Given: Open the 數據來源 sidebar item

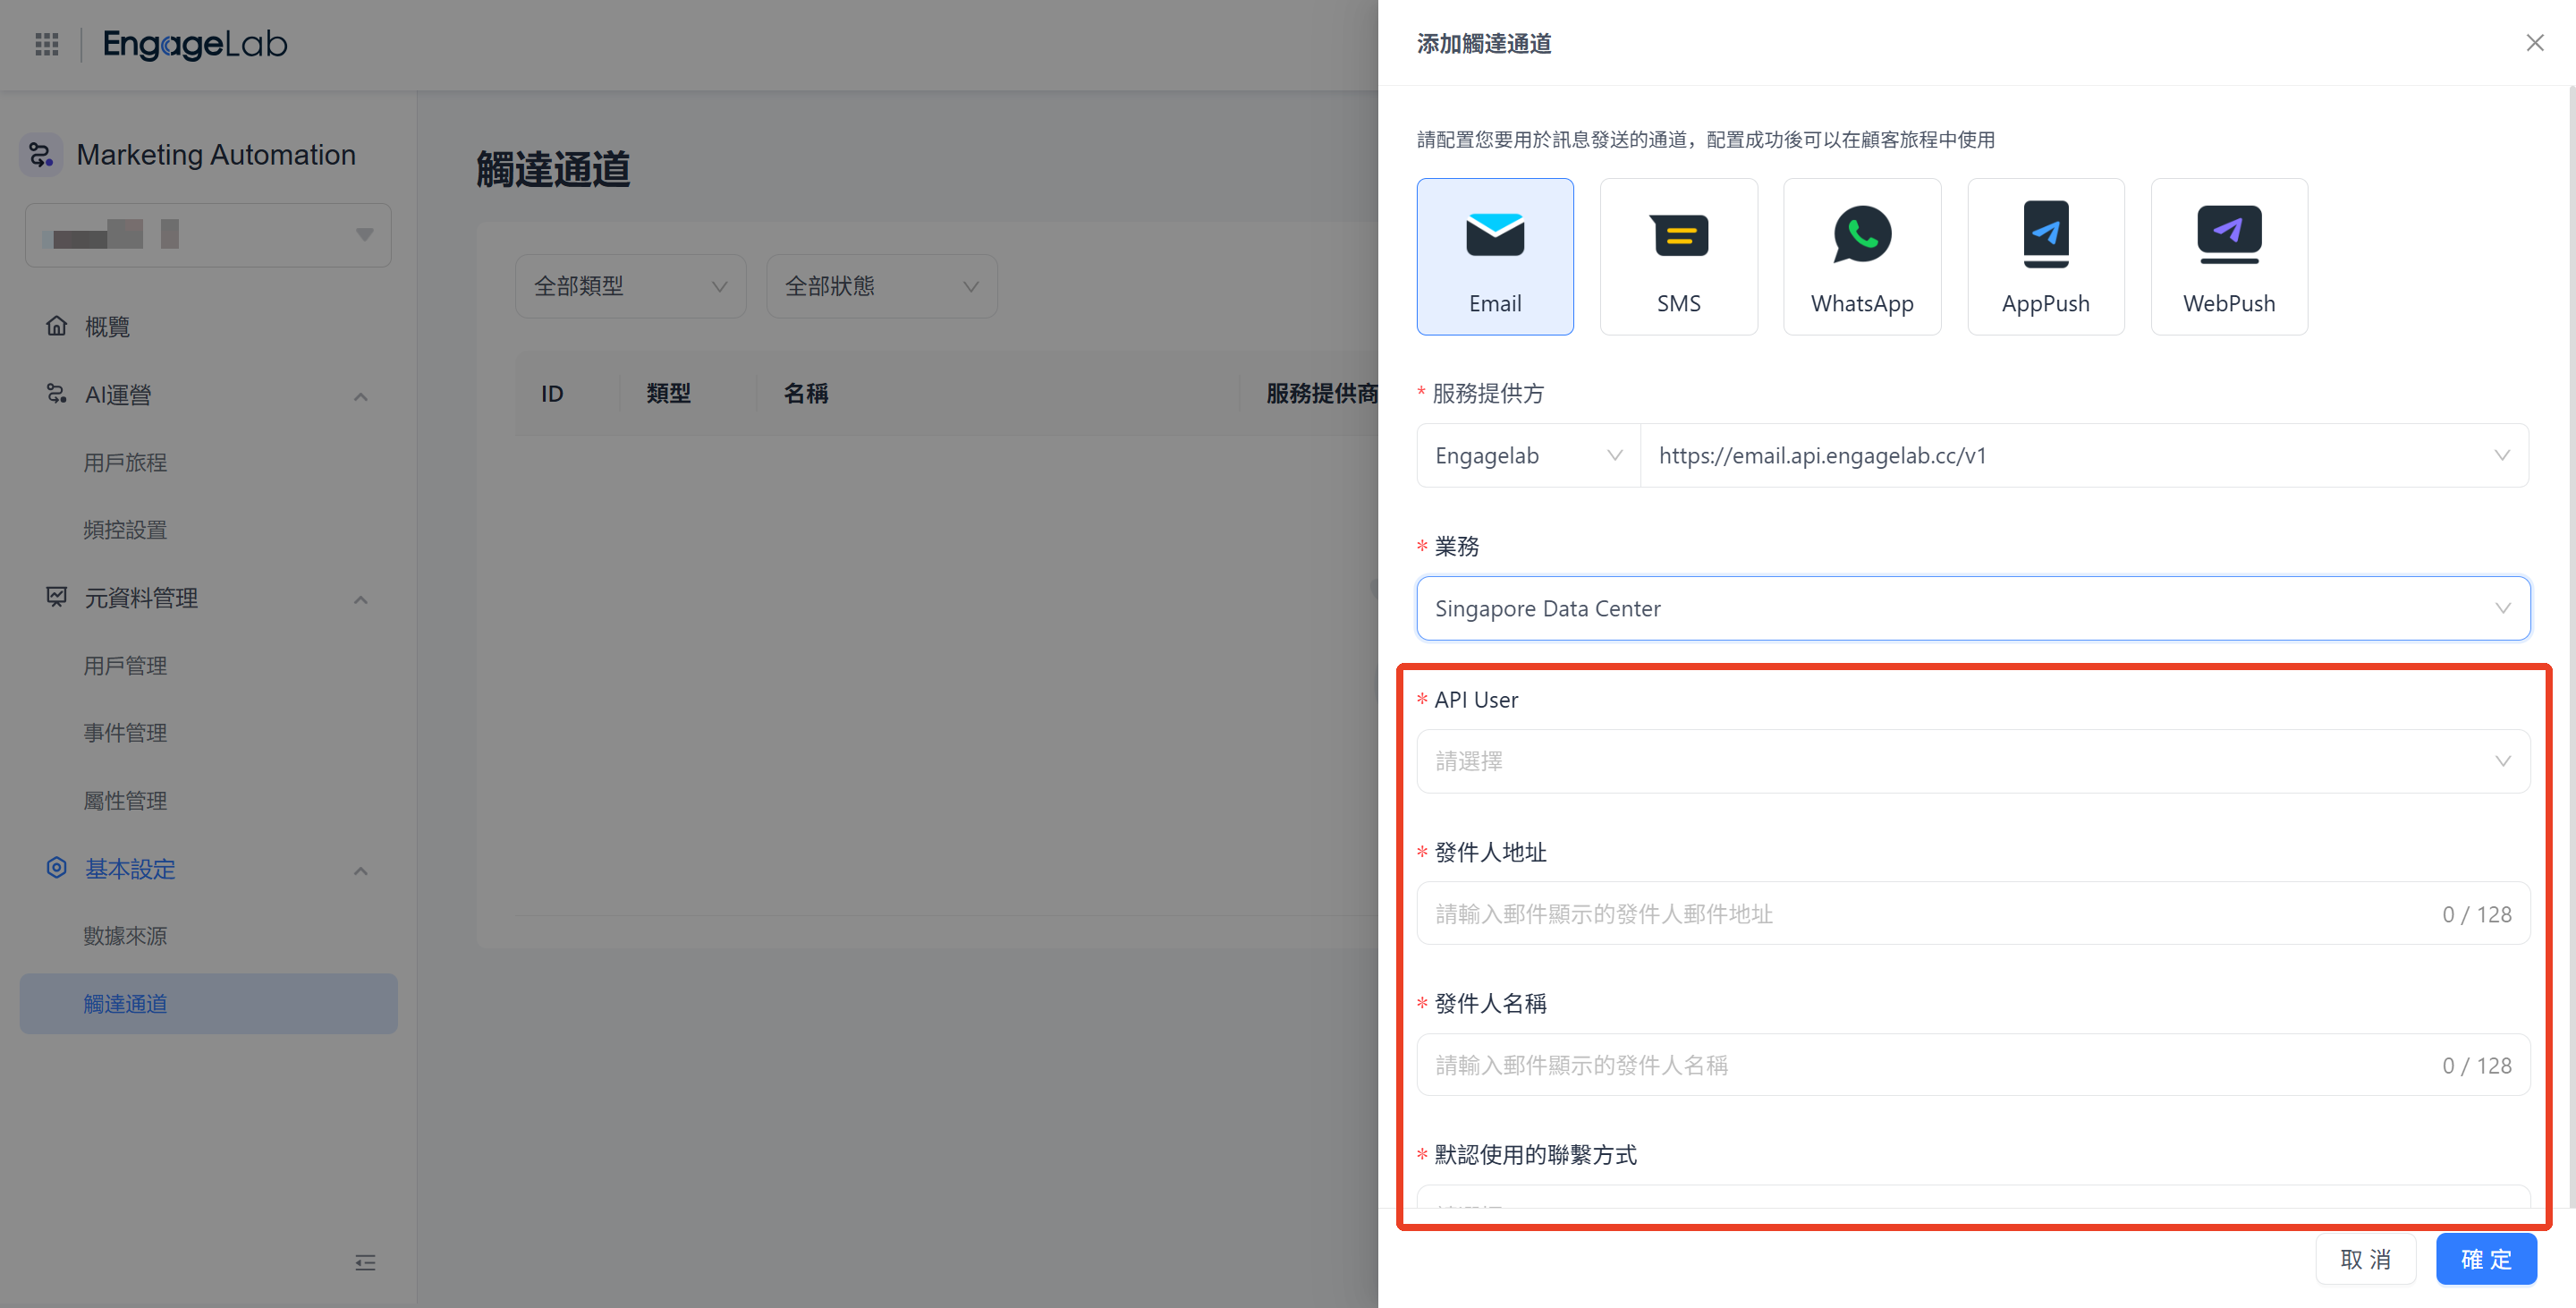Looking at the screenshot, I should (125, 935).
